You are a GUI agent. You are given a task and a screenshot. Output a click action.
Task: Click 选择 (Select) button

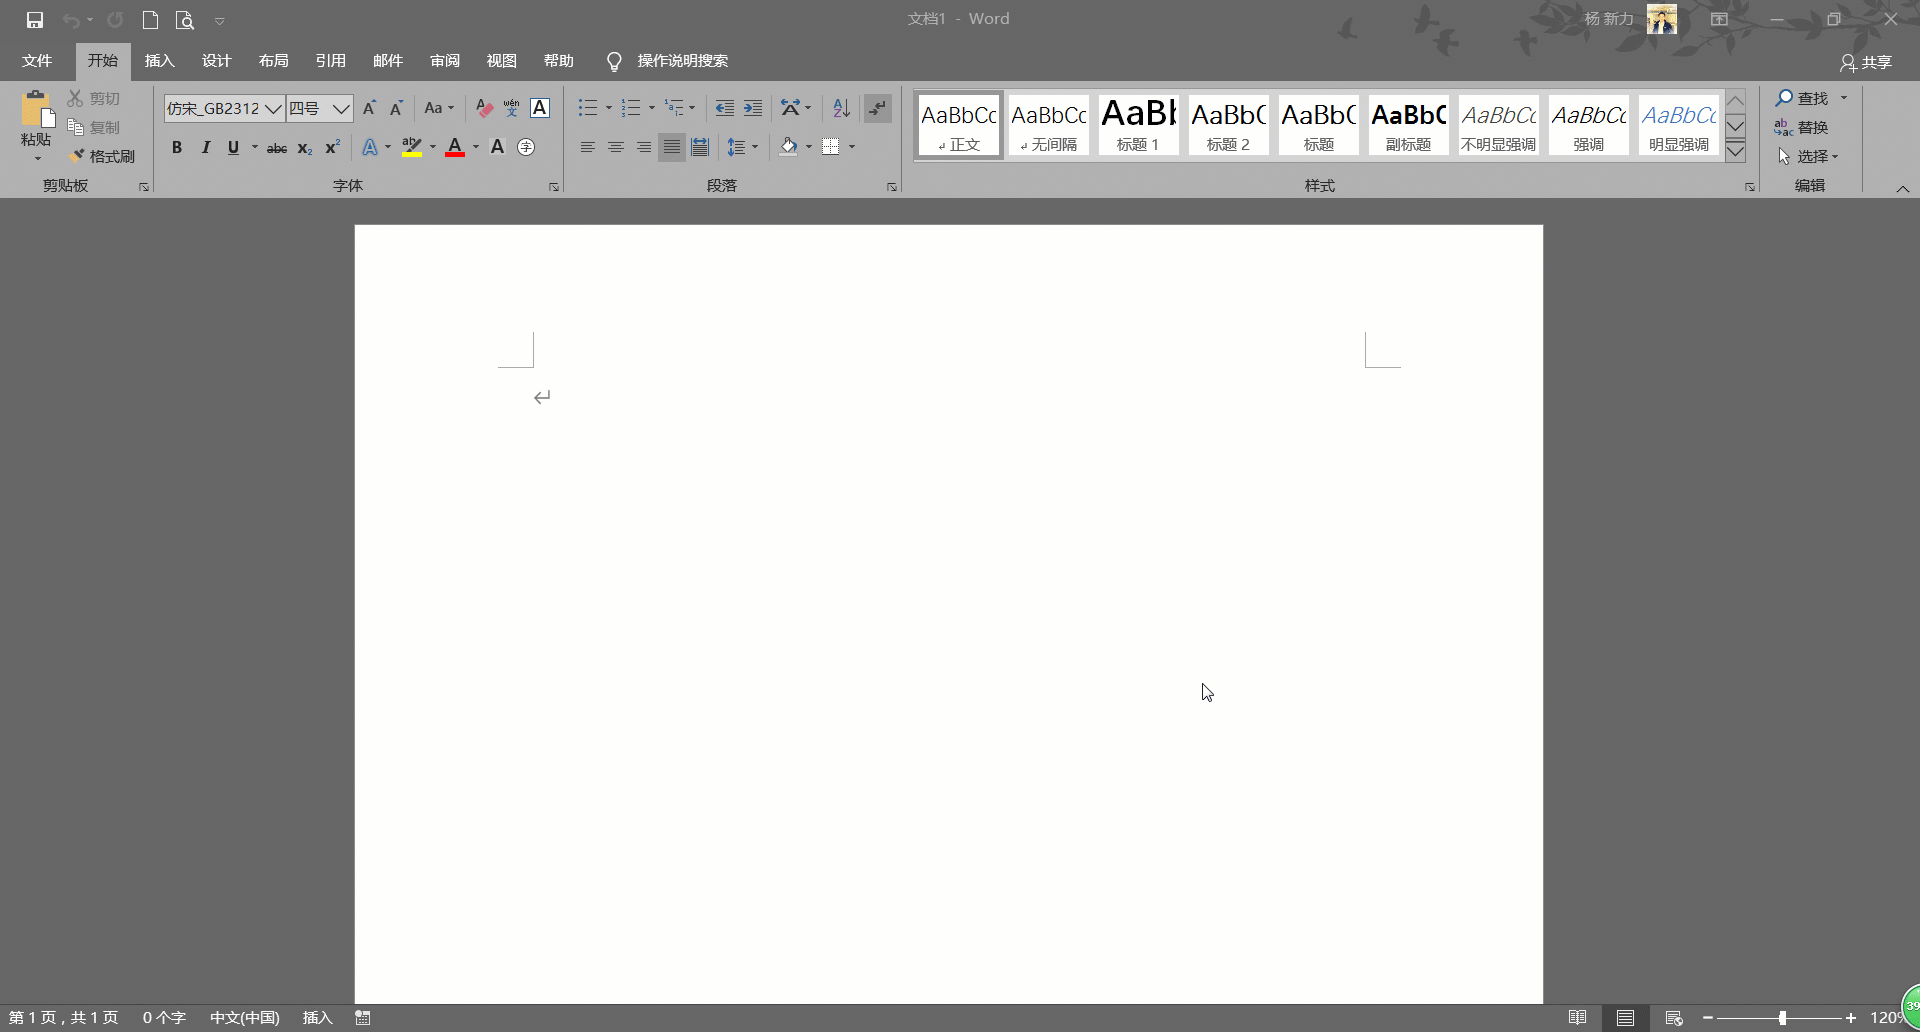[x=1808, y=156]
